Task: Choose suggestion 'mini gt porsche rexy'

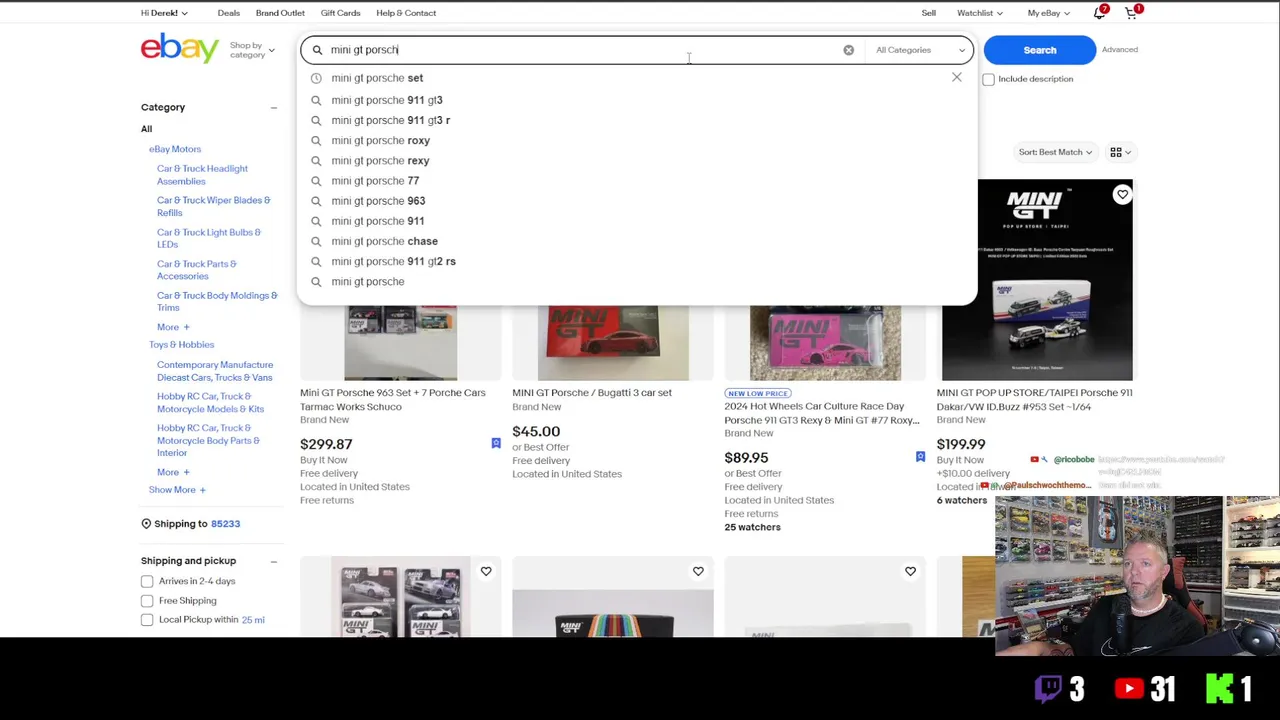Action: (380, 160)
